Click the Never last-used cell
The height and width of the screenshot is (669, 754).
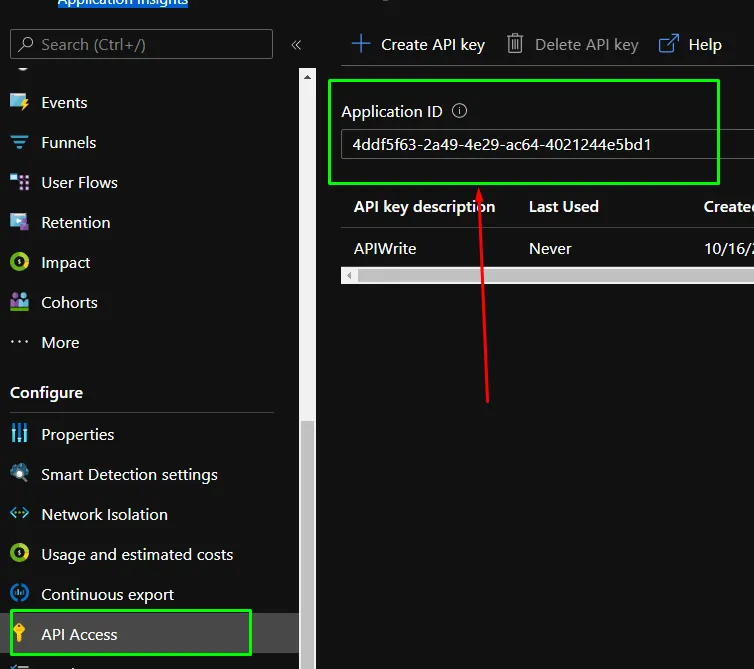pyautogui.click(x=550, y=248)
